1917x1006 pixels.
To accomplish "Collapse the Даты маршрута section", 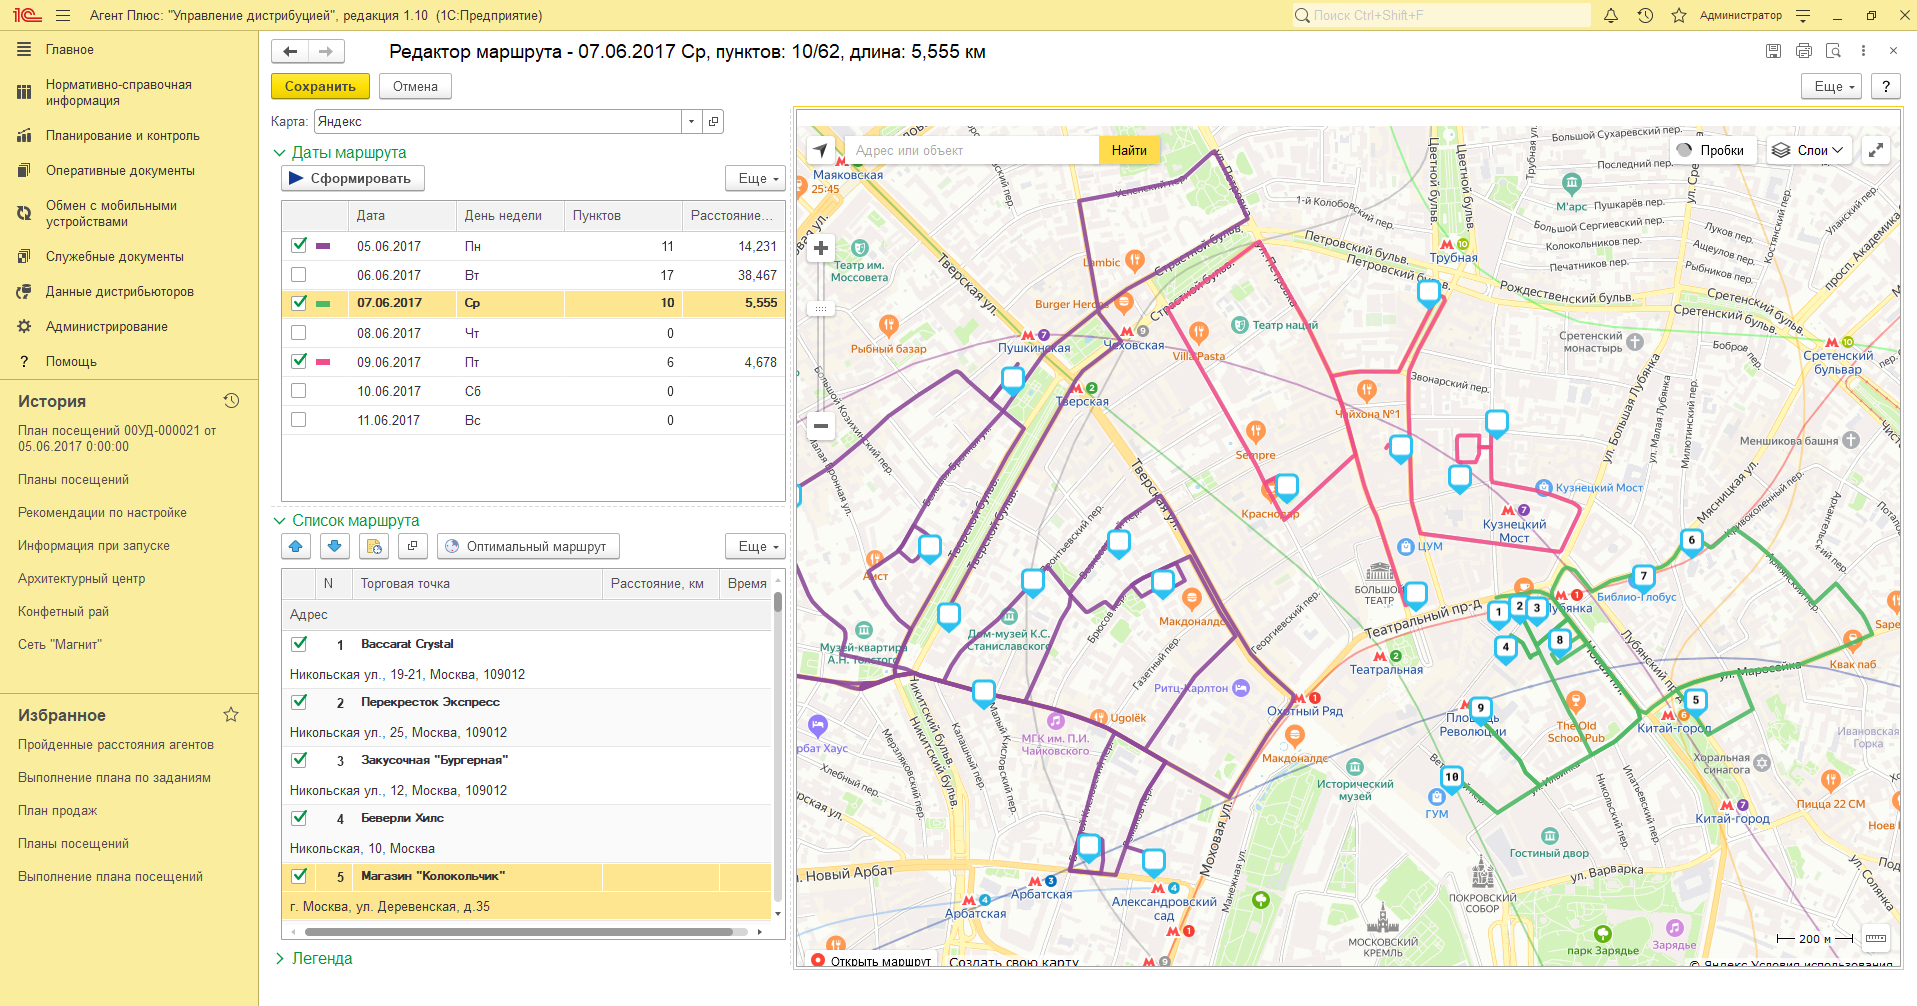I will (x=280, y=153).
